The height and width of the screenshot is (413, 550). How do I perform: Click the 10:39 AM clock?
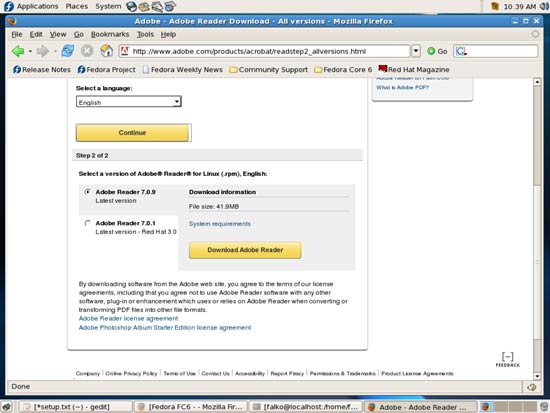[x=519, y=6]
